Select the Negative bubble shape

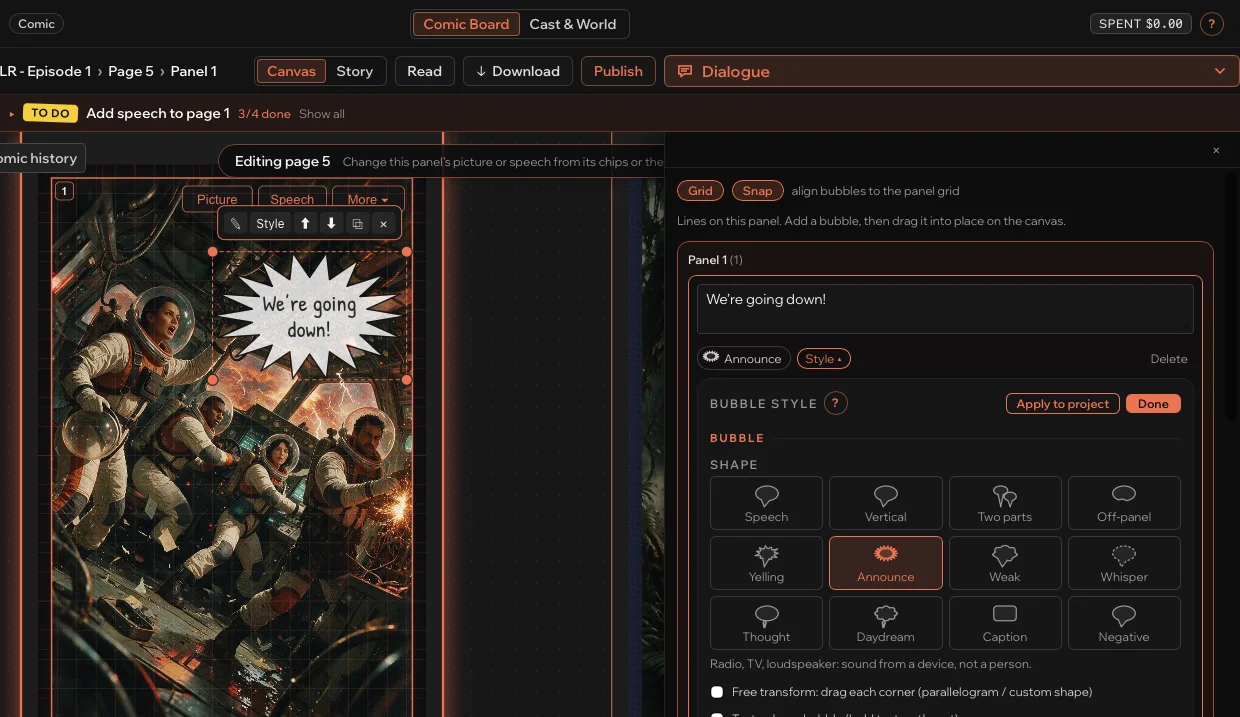coord(1124,623)
